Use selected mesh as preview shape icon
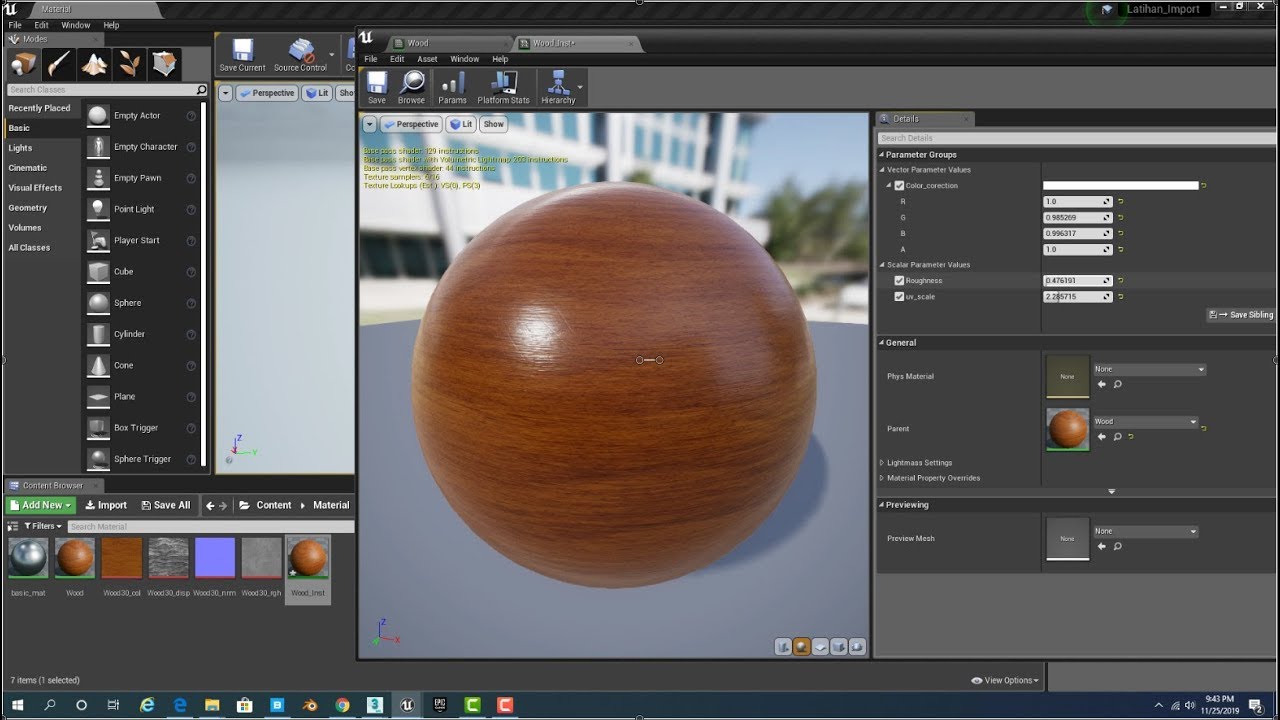The height and width of the screenshot is (720, 1280). coord(858,647)
